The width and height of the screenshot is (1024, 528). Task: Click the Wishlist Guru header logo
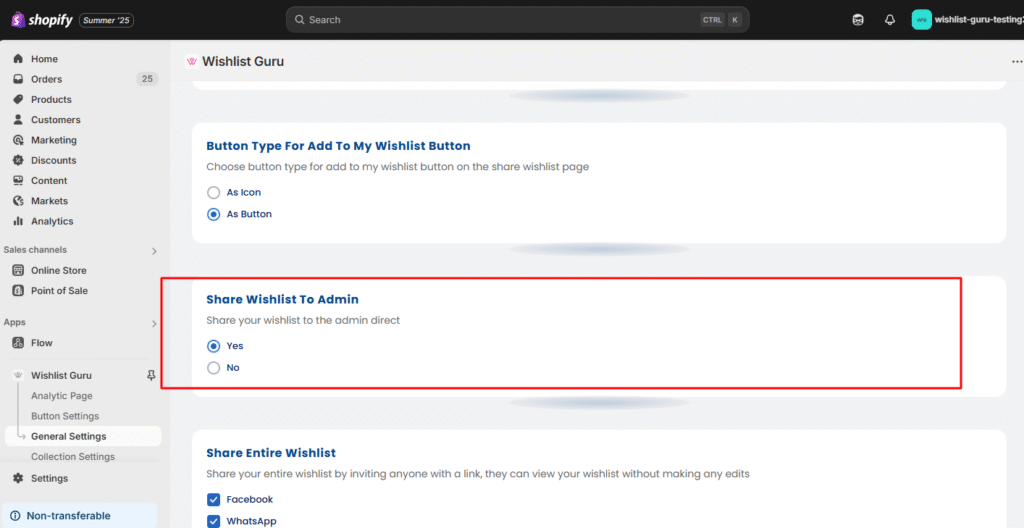[x=192, y=61]
